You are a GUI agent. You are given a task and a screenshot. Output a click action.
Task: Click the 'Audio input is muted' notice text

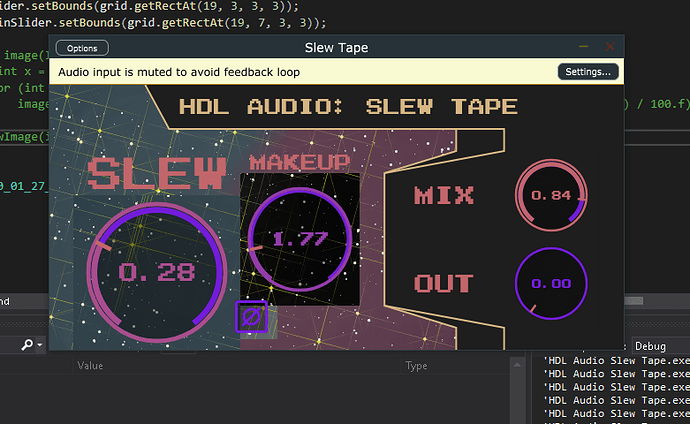(x=179, y=72)
